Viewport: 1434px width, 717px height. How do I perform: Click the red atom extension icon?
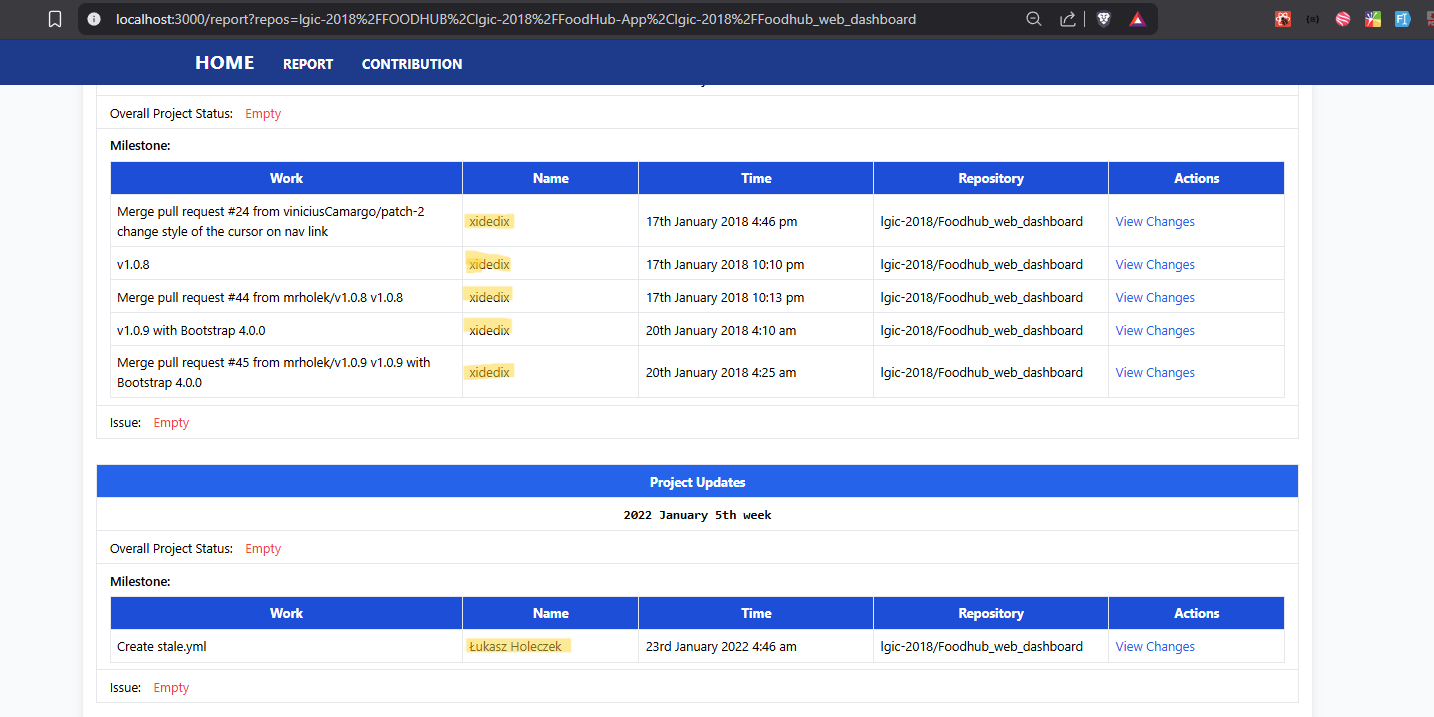click(1283, 19)
